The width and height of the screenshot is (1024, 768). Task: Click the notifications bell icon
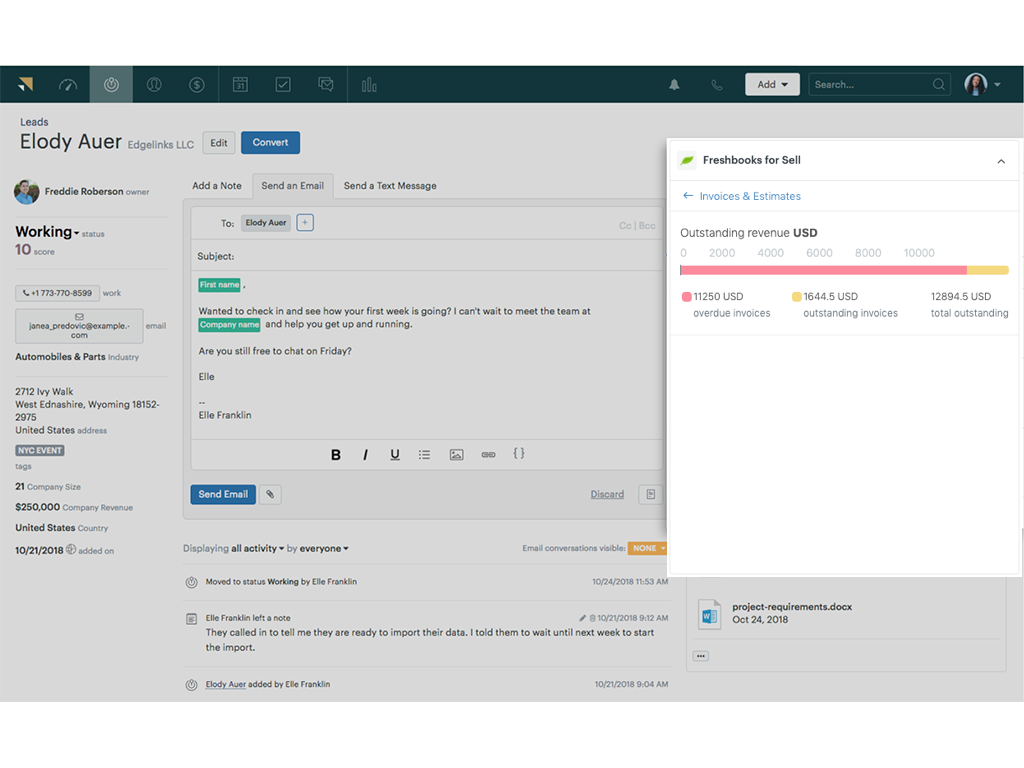674,85
